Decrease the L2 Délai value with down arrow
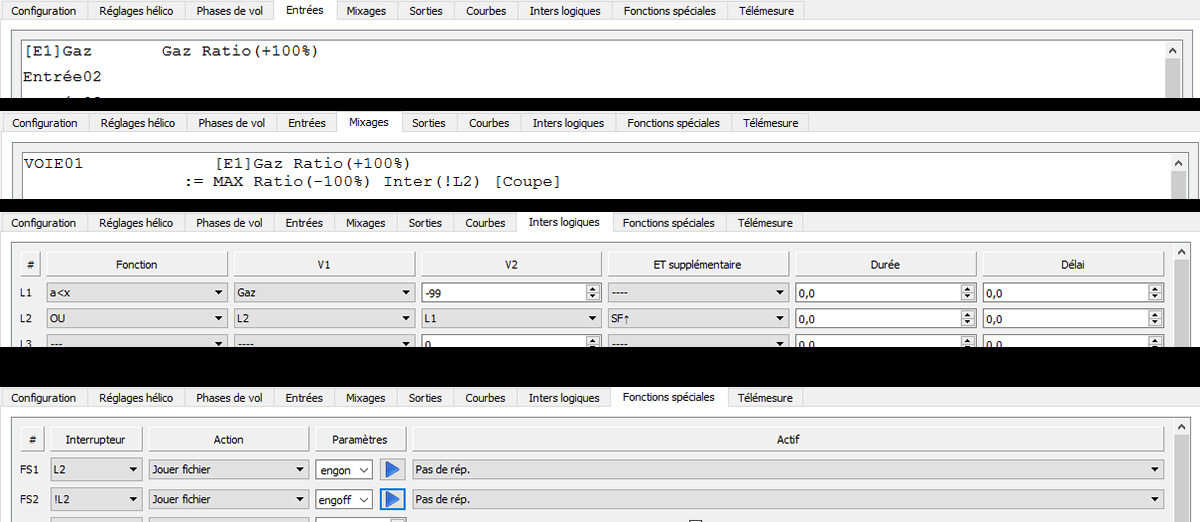This screenshot has width=1200, height=522. pyautogui.click(x=1155, y=323)
